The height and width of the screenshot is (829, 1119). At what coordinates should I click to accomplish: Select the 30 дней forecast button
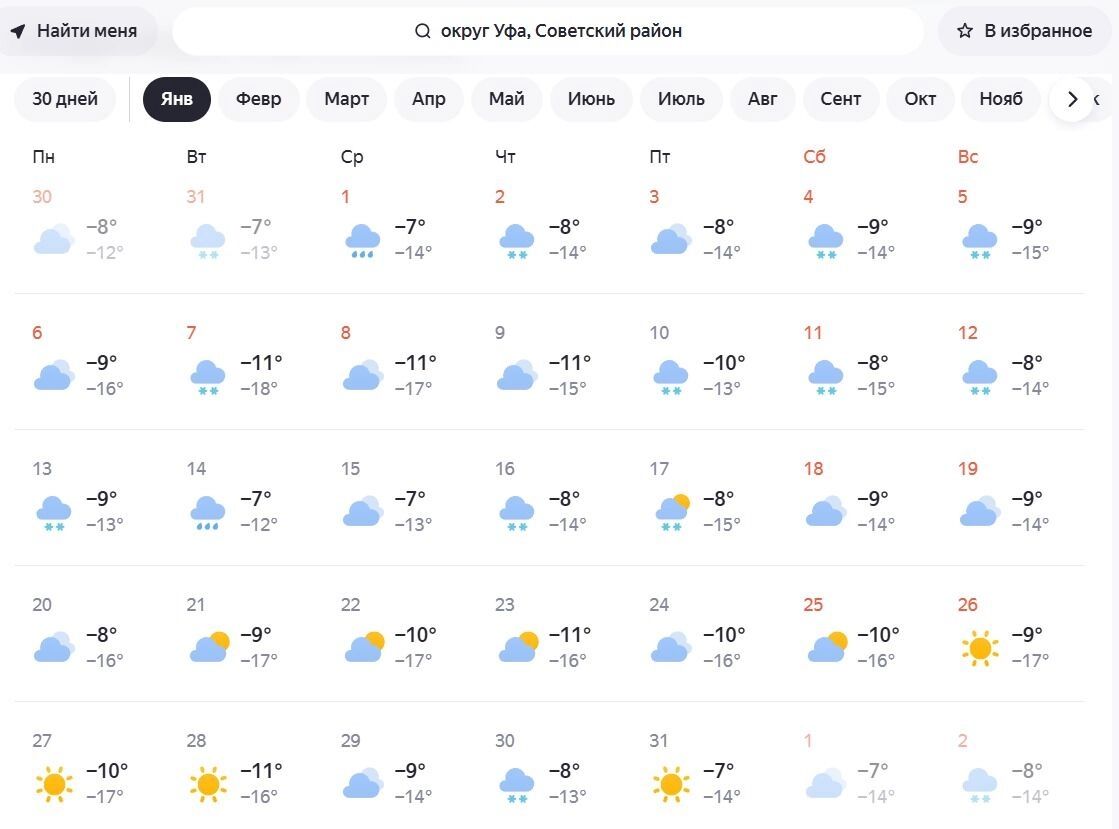(65, 99)
